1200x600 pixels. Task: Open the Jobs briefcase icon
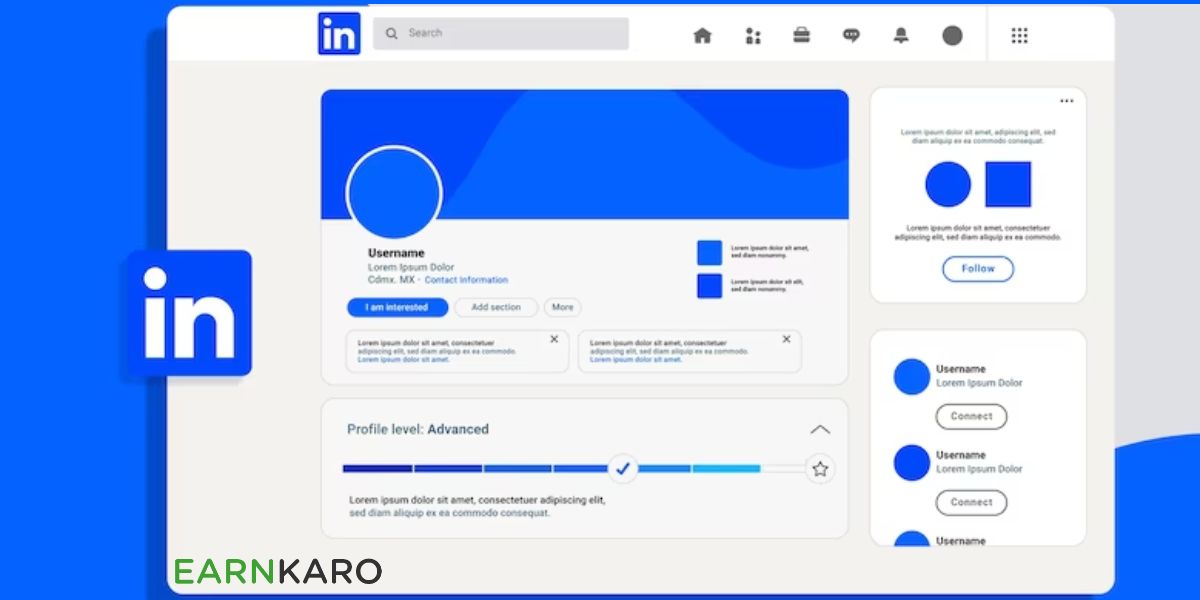[x=803, y=34]
